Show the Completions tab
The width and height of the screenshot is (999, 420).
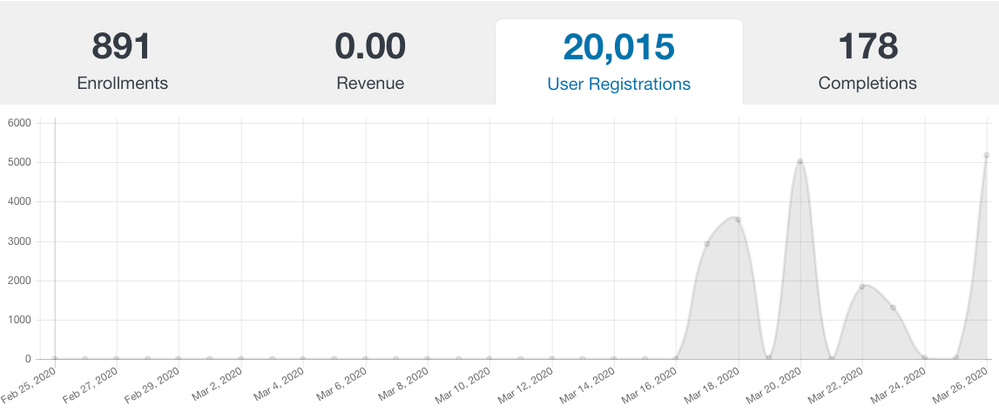(x=867, y=62)
